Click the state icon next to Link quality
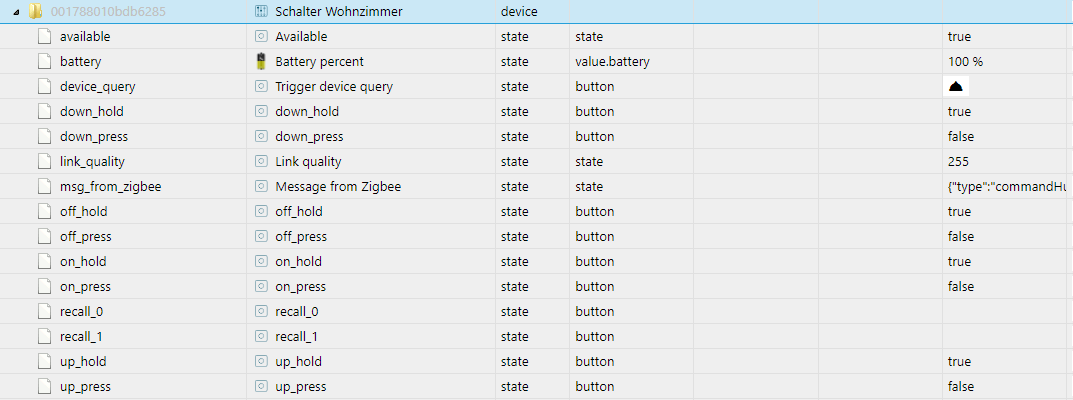This screenshot has height=400, width=1073. click(x=261, y=161)
